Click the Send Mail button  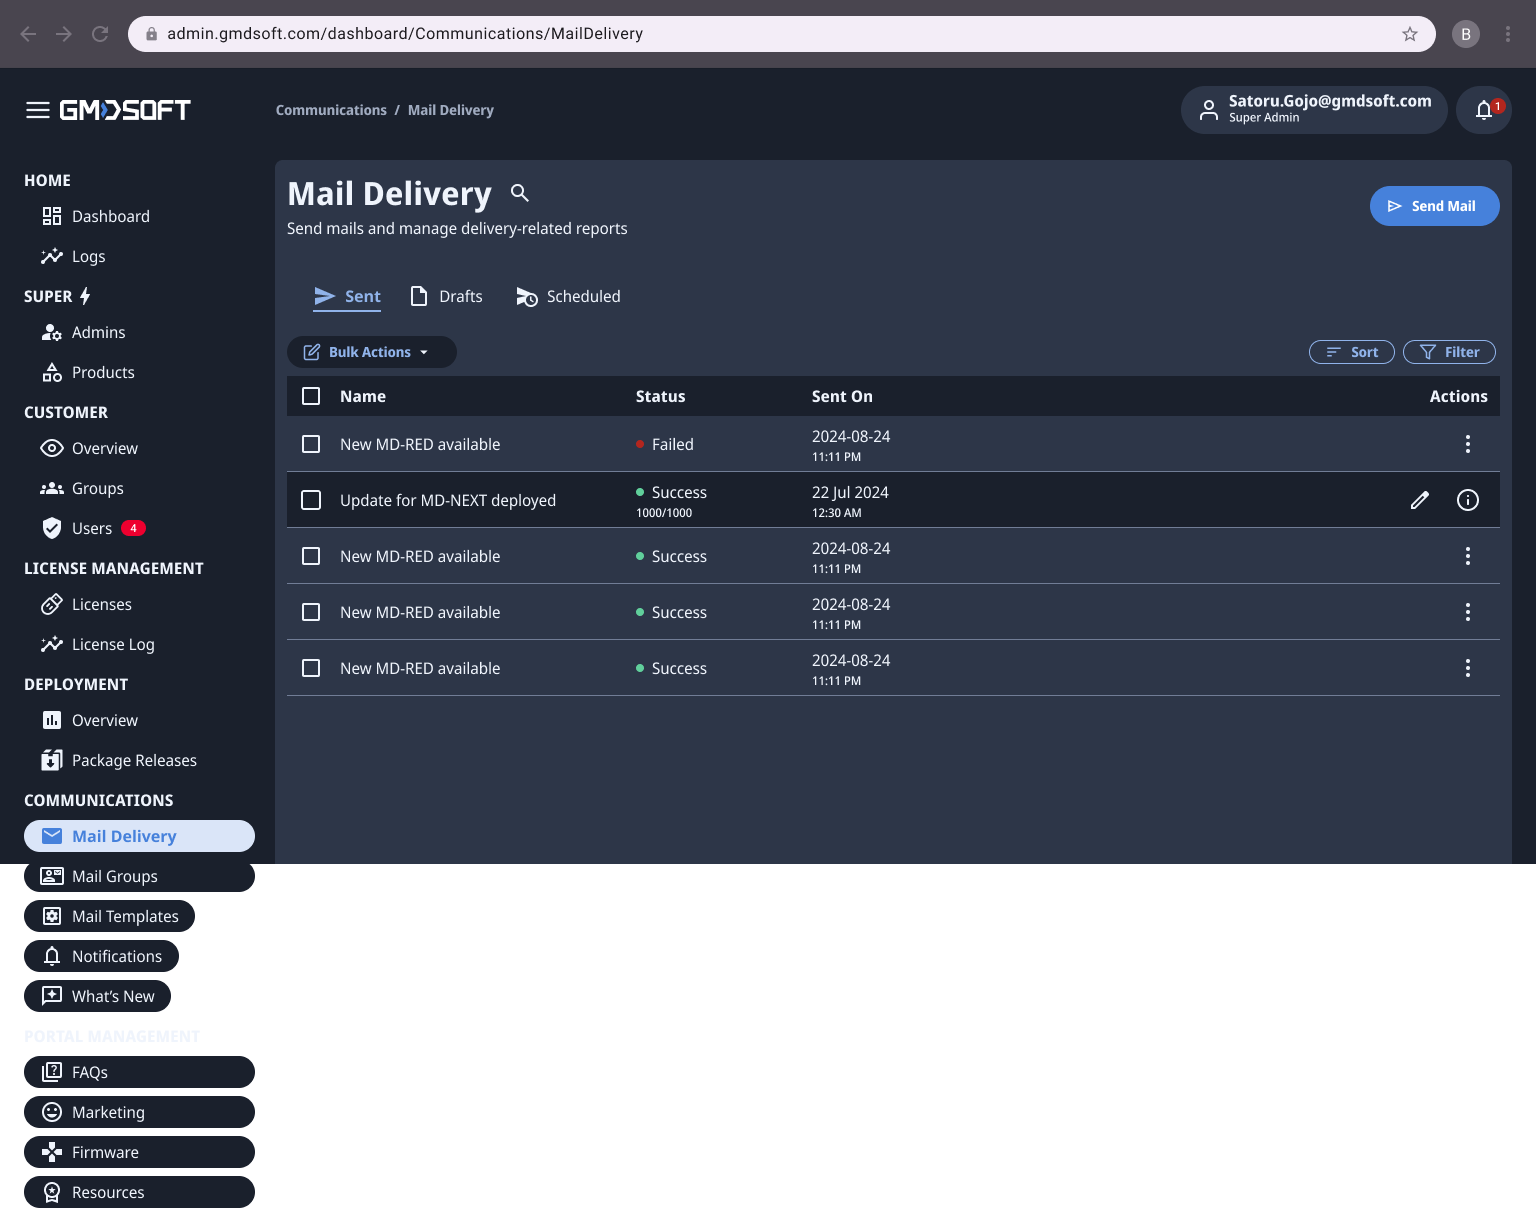(1435, 206)
